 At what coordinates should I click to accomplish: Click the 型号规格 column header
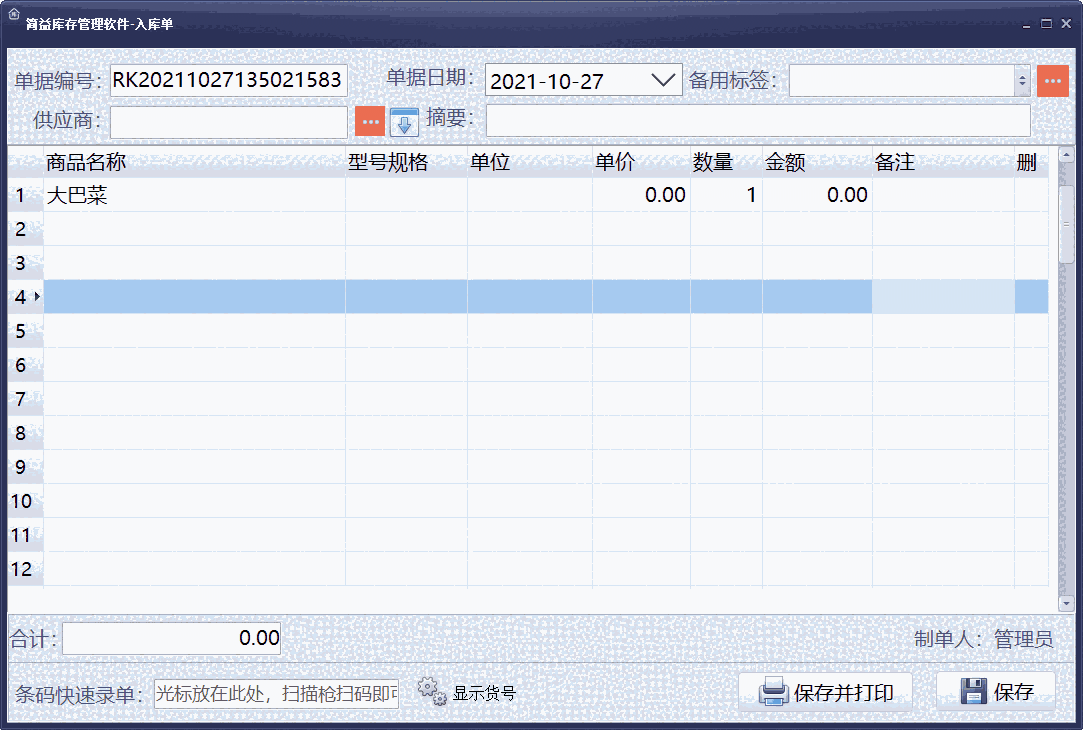point(406,162)
